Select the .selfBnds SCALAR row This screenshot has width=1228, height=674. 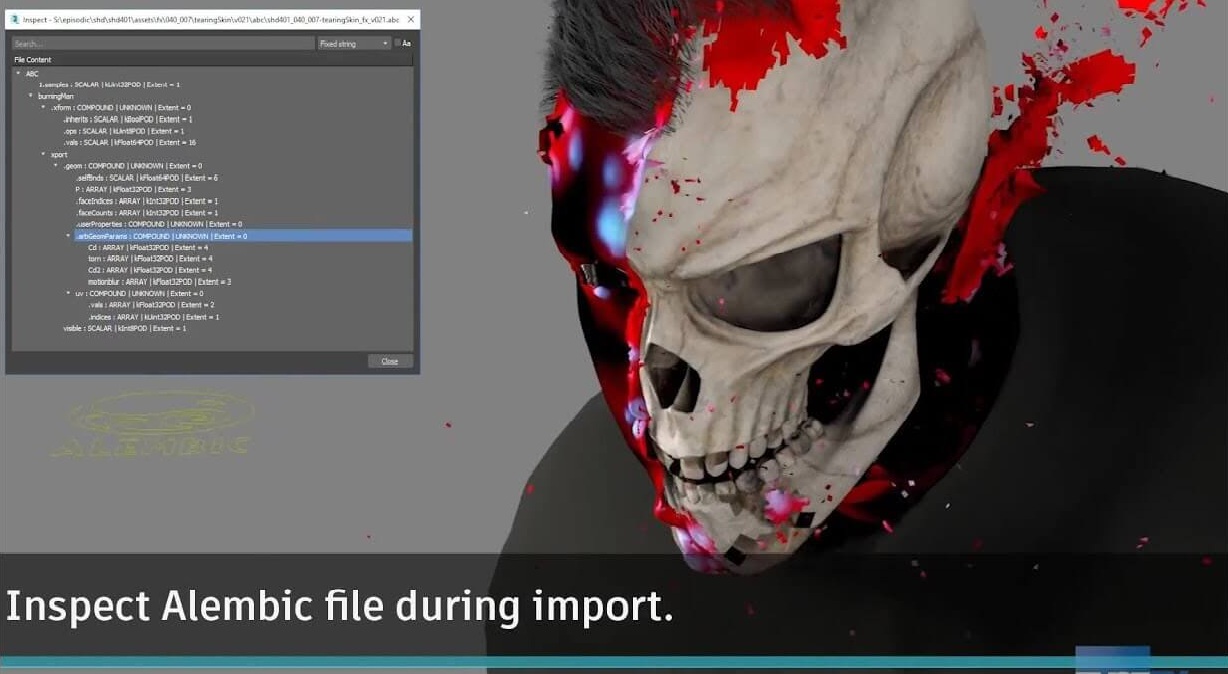click(147, 177)
